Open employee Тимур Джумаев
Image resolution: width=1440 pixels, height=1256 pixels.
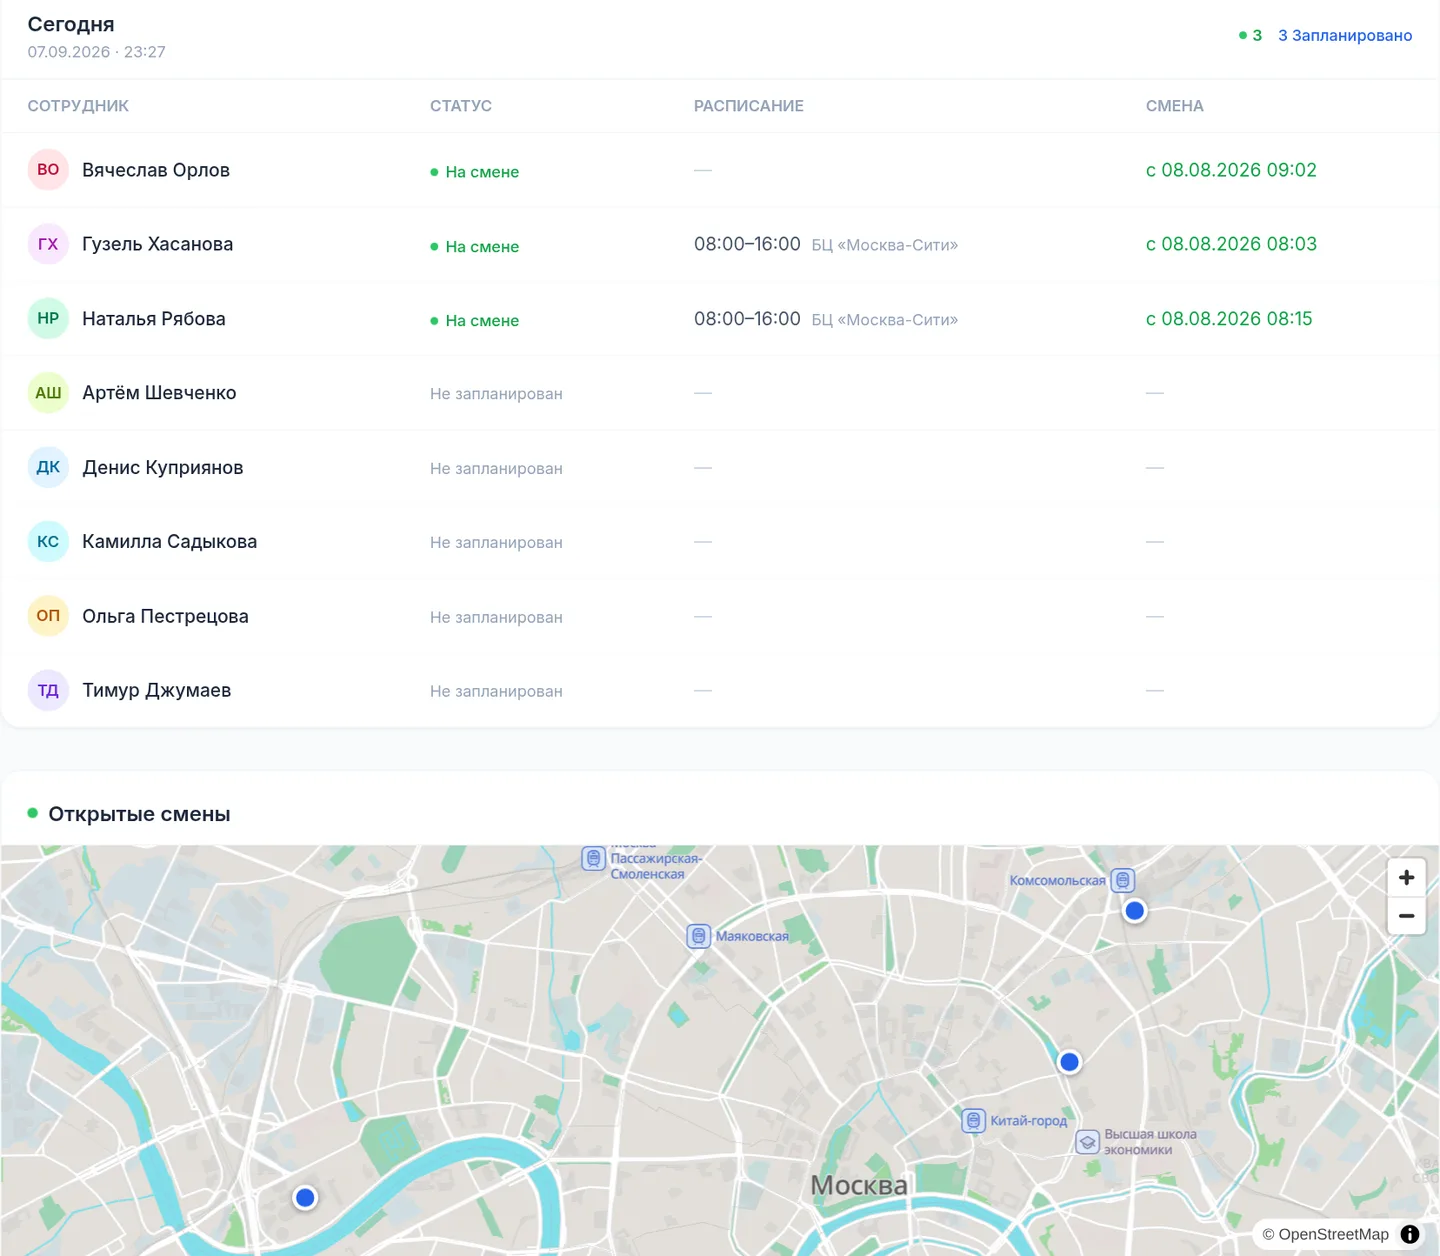click(157, 690)
